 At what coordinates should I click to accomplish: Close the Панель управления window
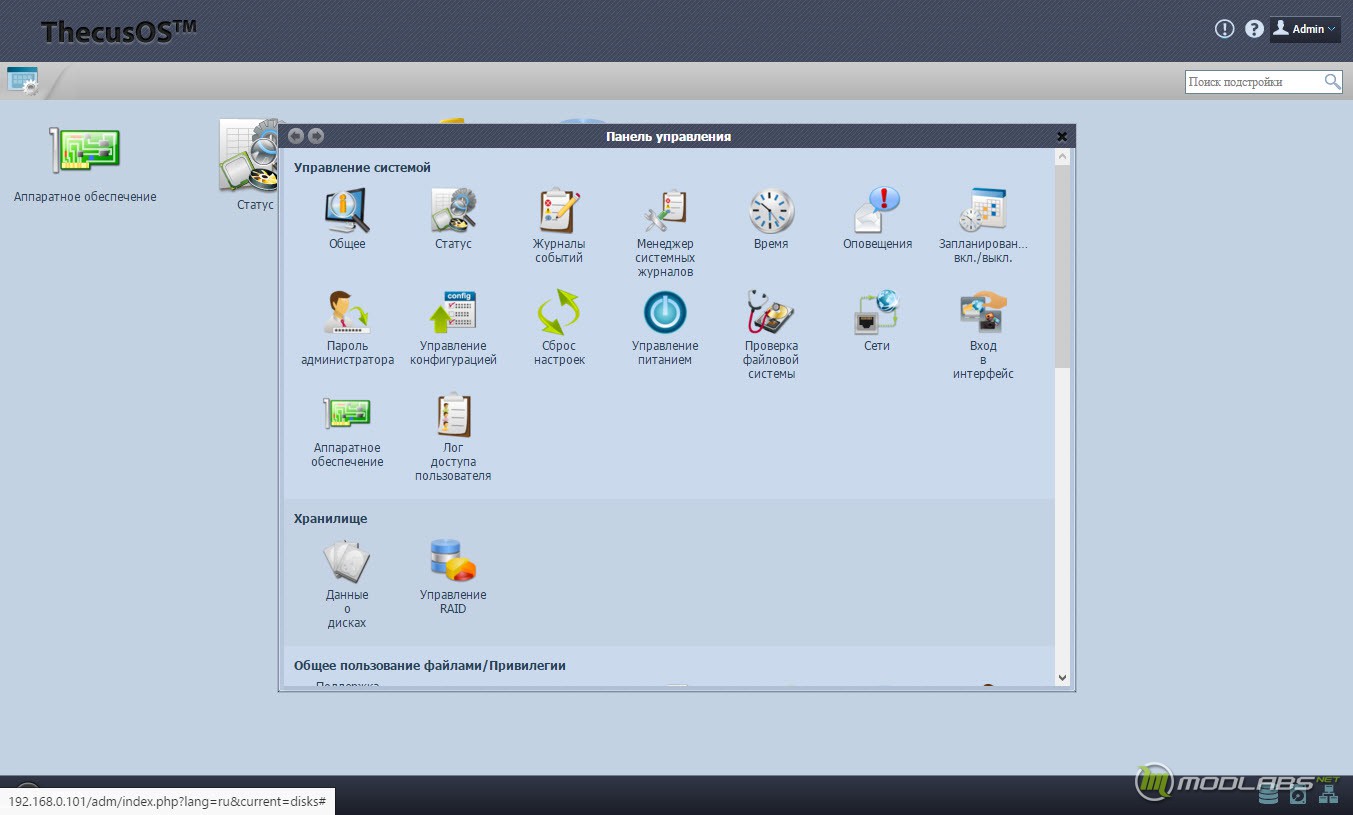tap(1062, 137)
